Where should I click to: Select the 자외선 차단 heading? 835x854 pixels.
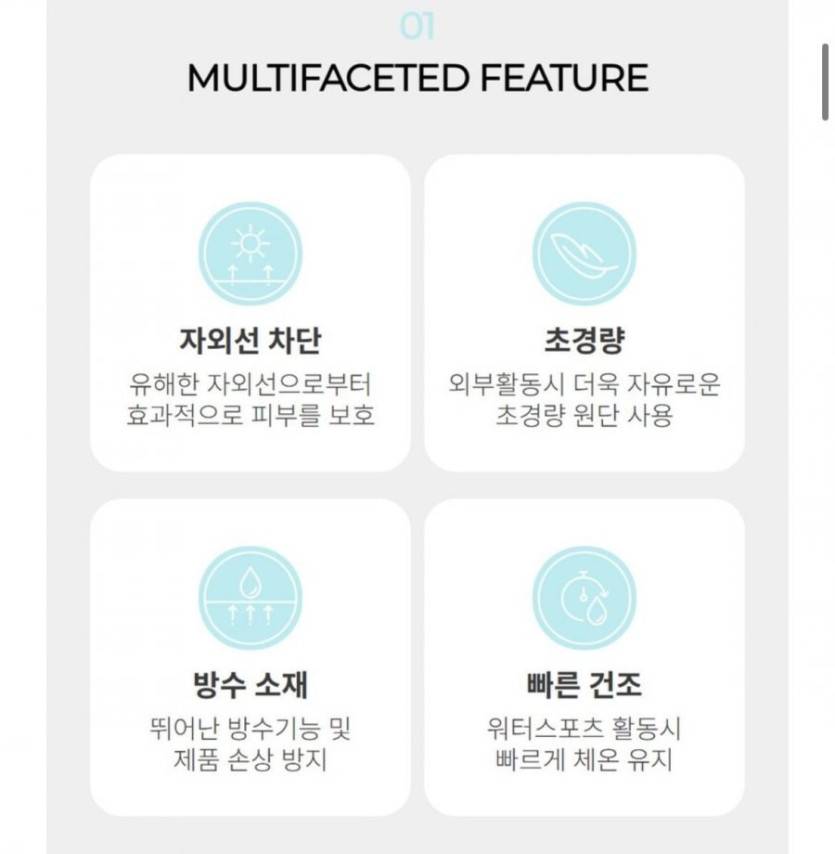pyautogui.click(x=250, y=341)
